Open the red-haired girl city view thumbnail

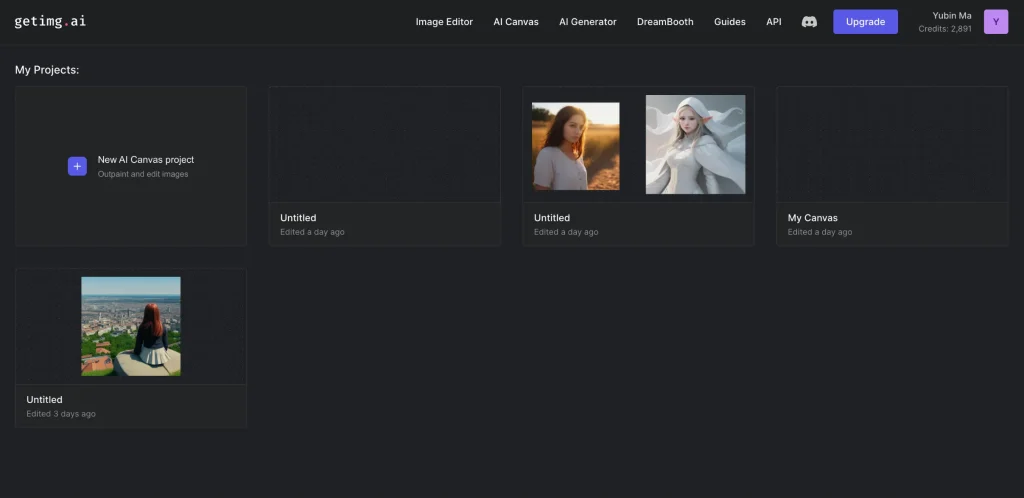[131, 326]
